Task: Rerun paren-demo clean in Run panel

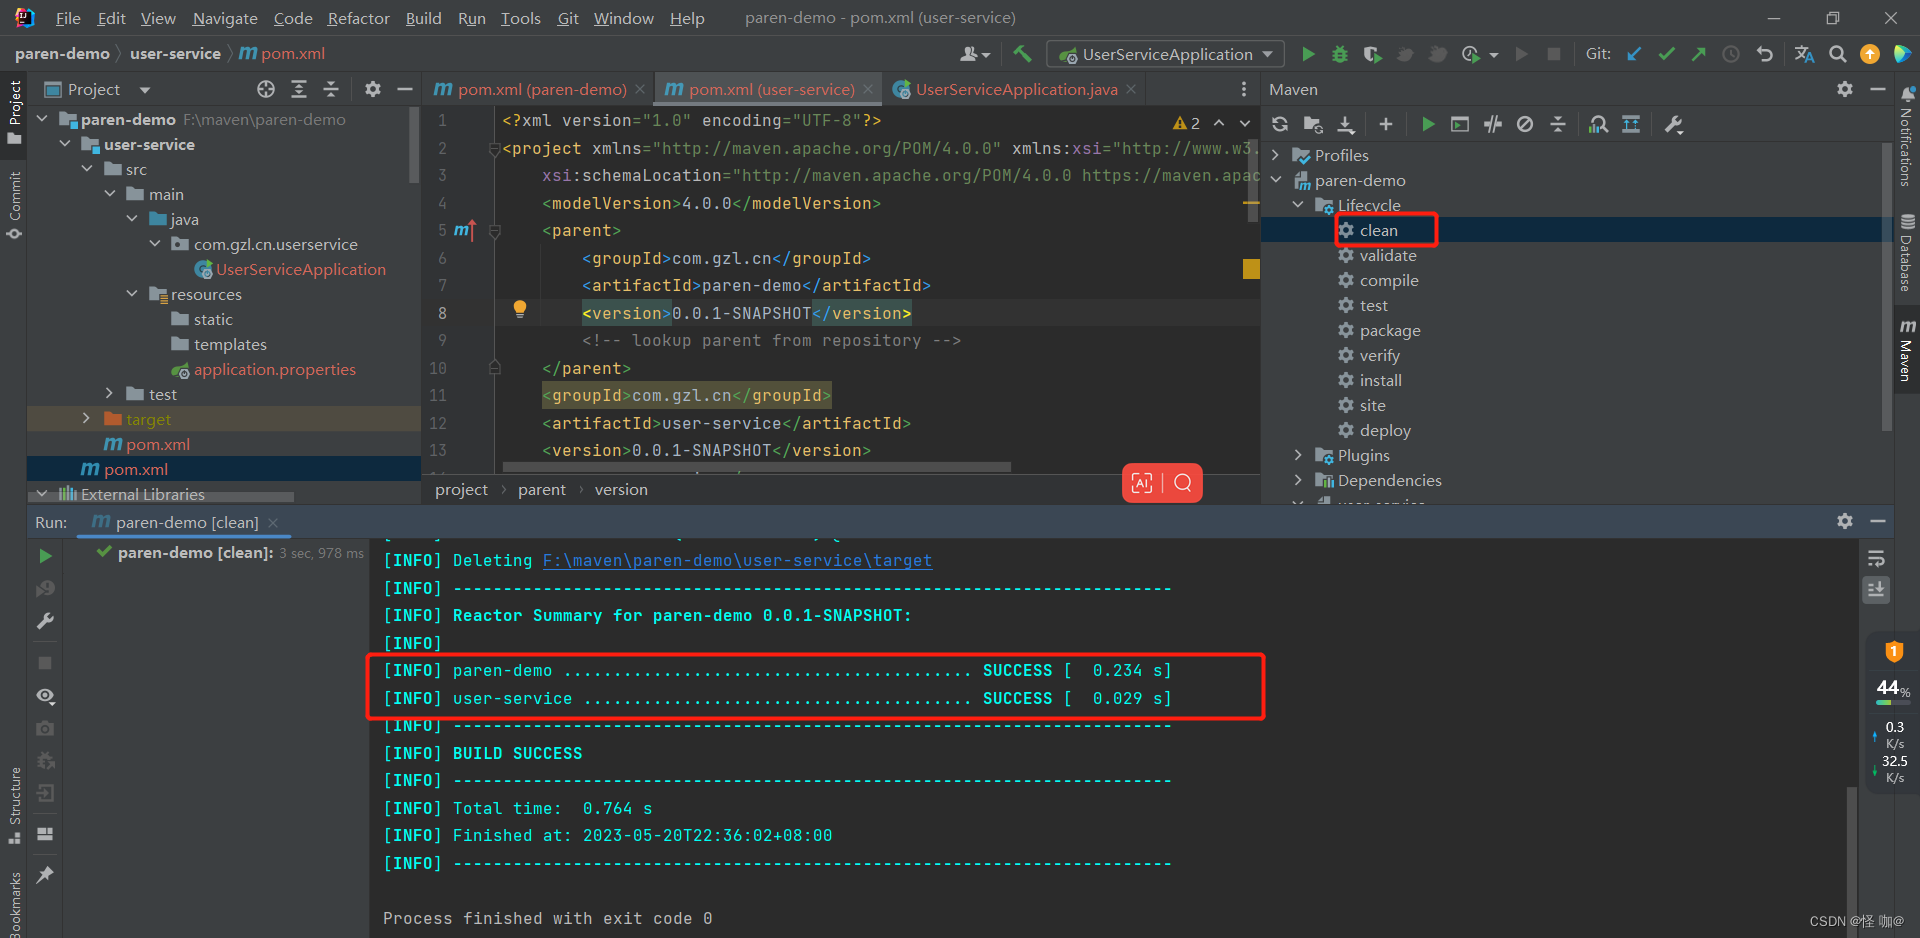Action: point(45,555)
